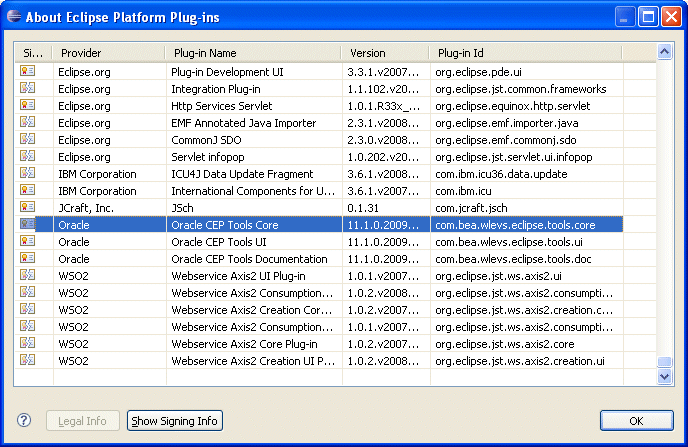Select com.jcraft.jsch id cell

point(527,208)
